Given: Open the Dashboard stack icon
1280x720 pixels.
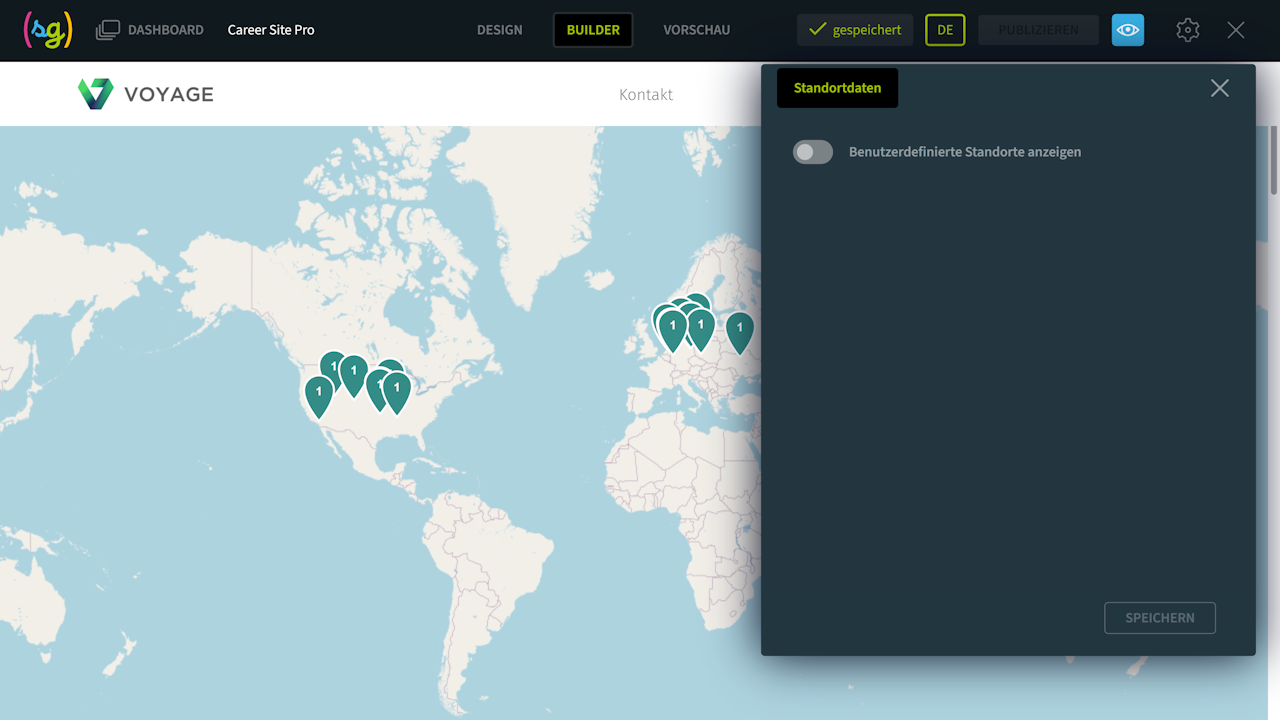Looking at the screenshot, I should (x=107, y=30).
